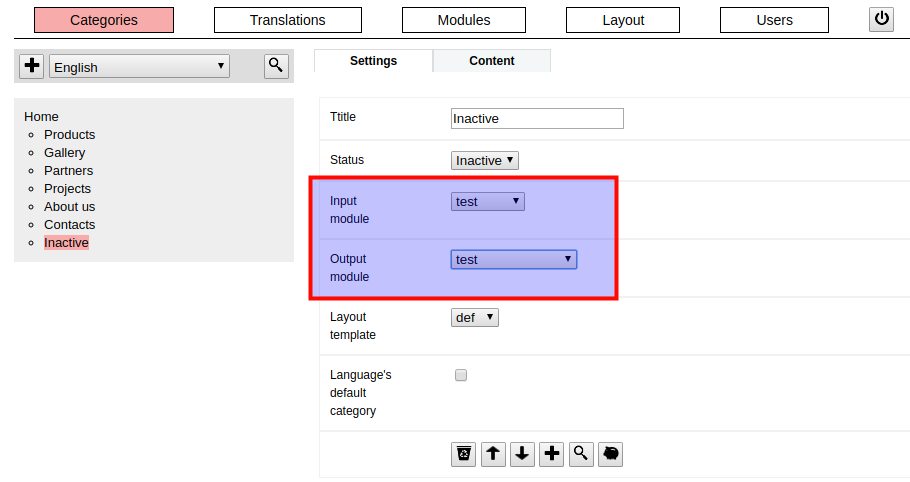
Task: Open the Output module dropdown
Action: (514, 259)
